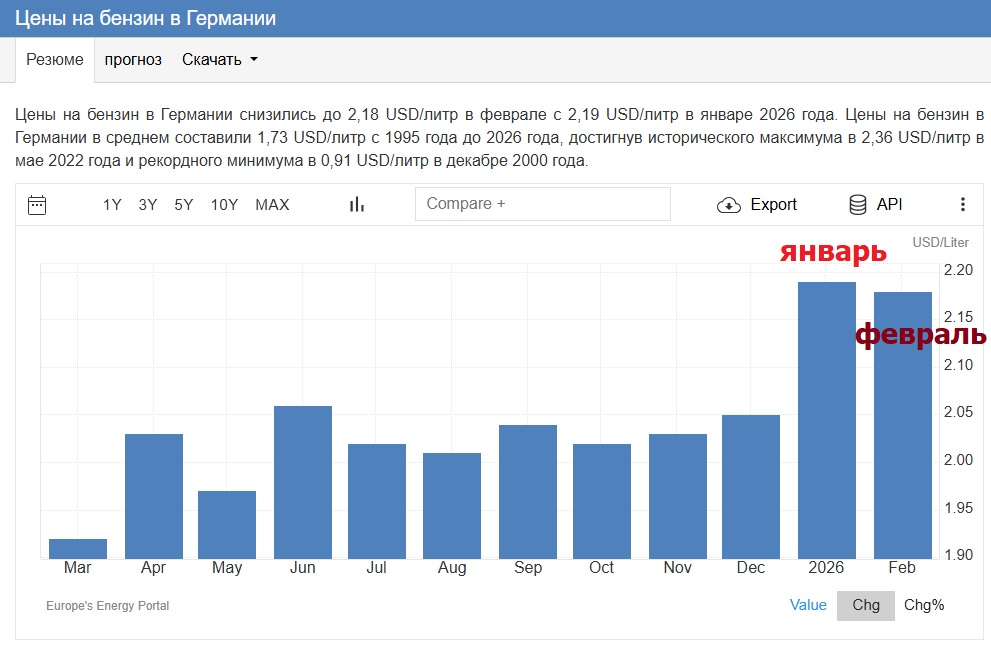The image size is (991, 649).
Task: Select the 5Y time range
Action: [x=184, y=205]
